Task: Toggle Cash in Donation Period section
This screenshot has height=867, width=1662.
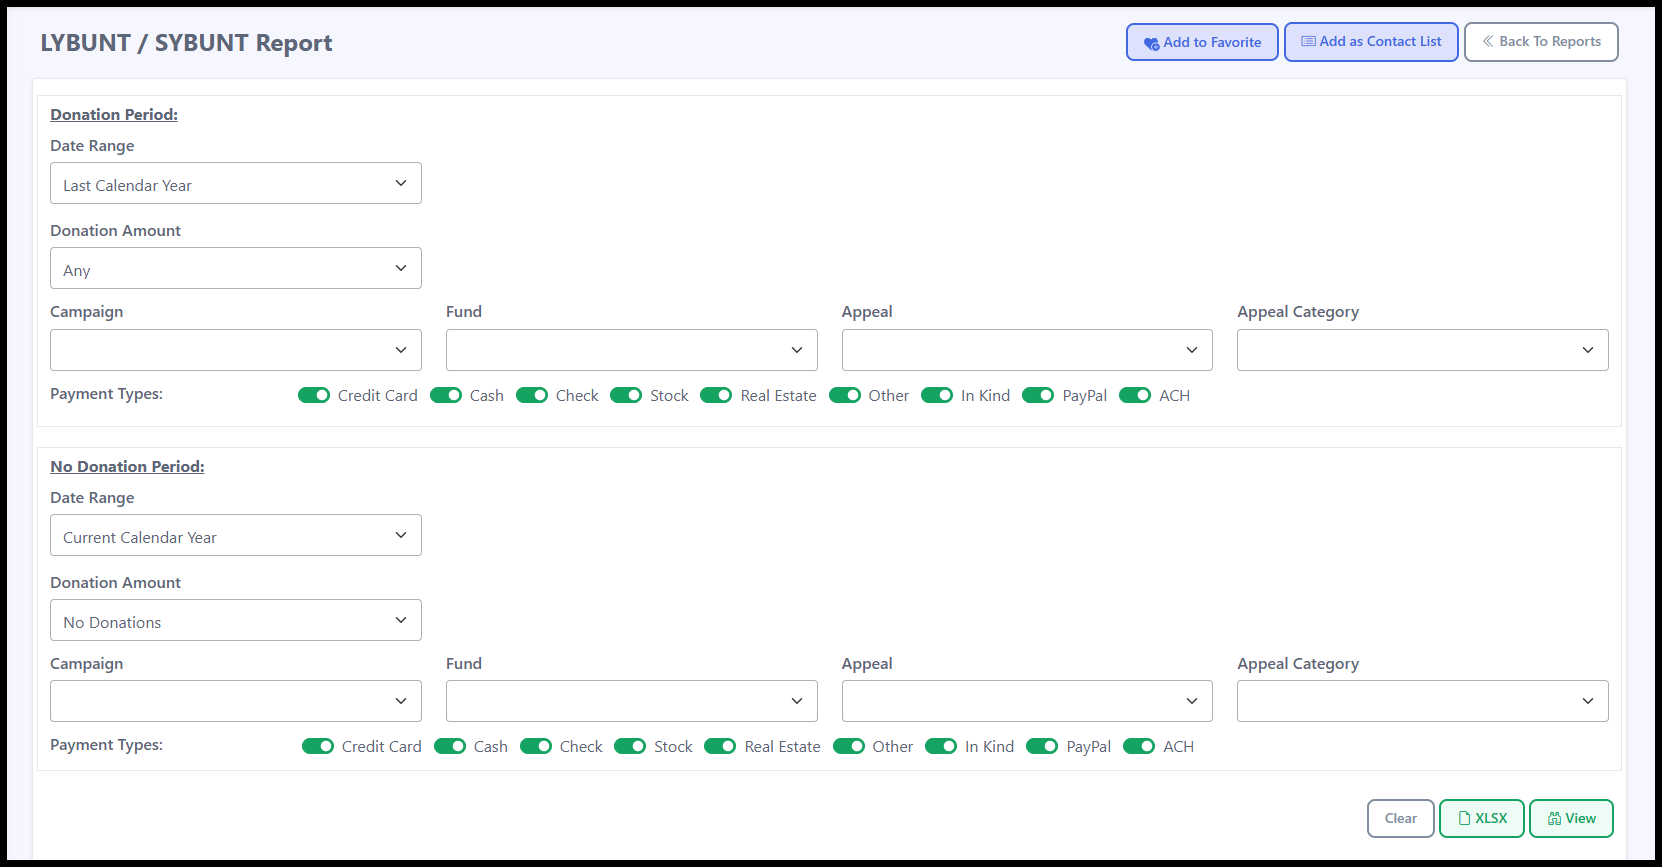Action: 446,395
